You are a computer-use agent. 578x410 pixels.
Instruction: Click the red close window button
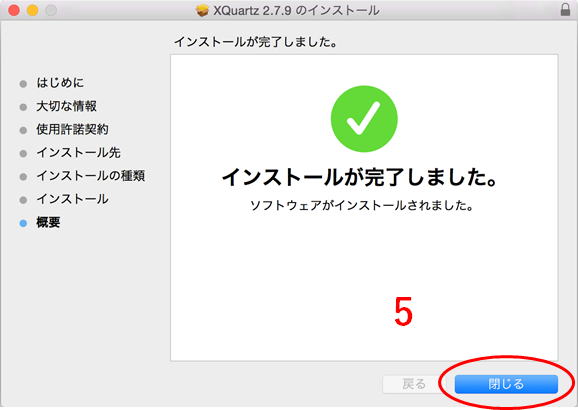(x=14, y=10)
